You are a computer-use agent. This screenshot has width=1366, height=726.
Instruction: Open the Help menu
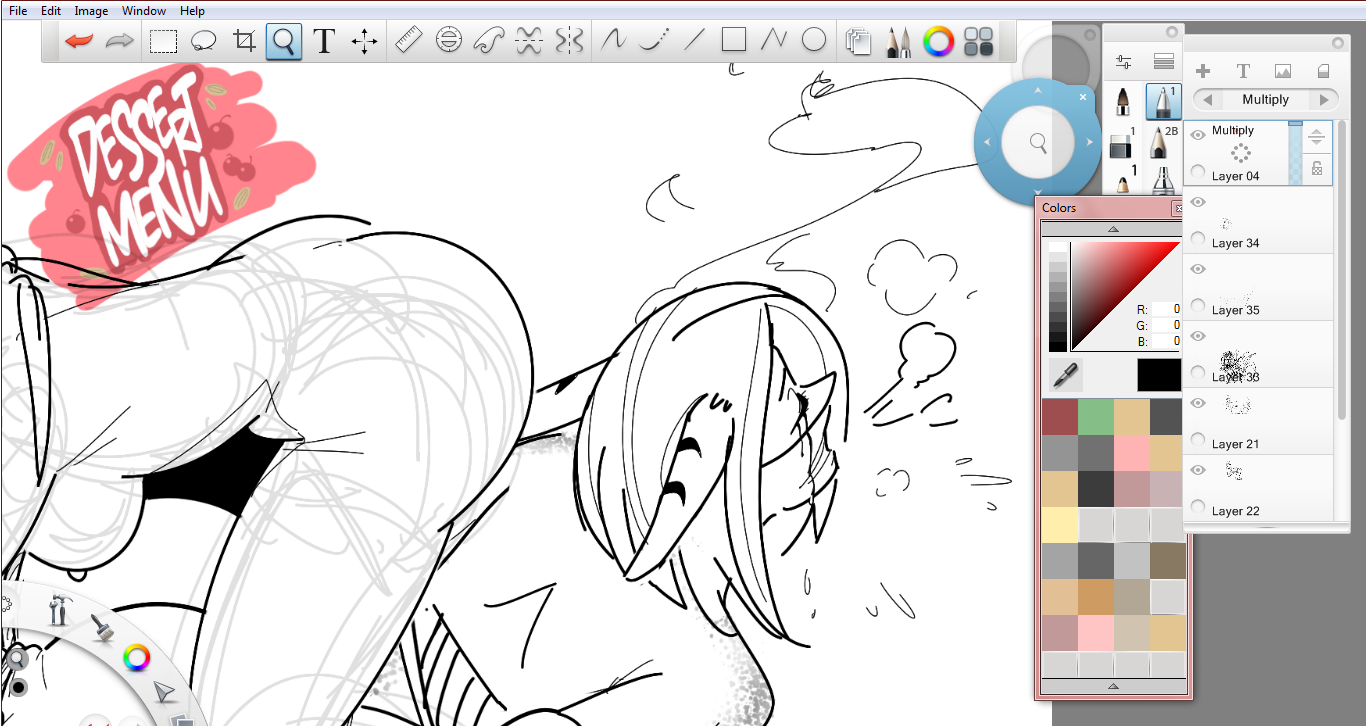pyautogui.click(x=193, y=11)
